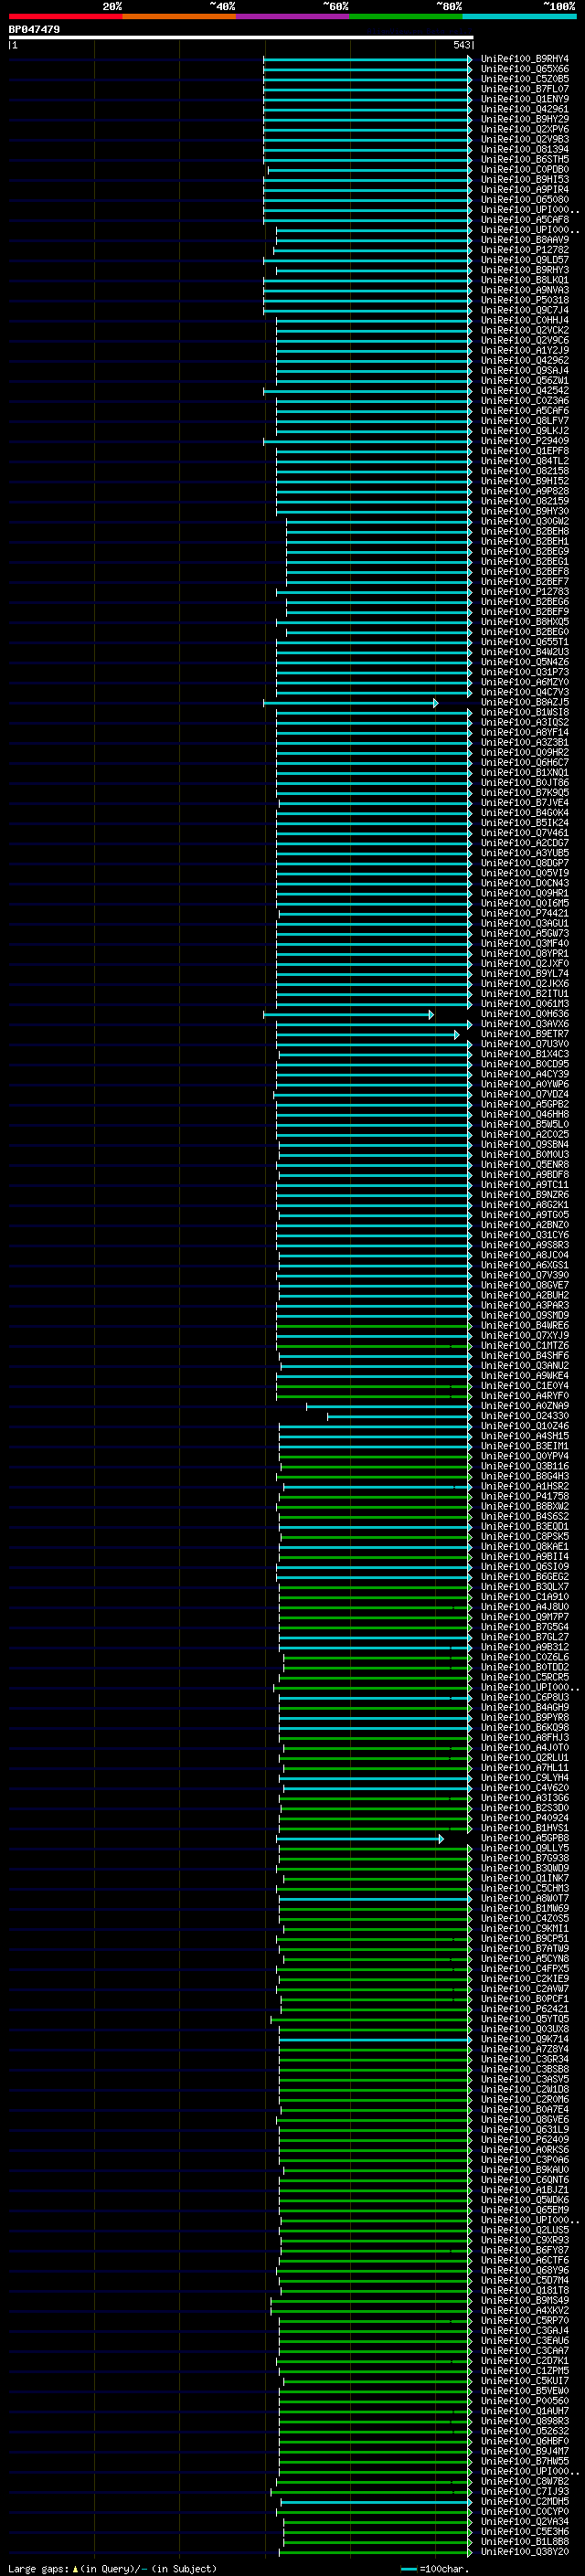Open the UniRef100_C5Z0B5 hit
Image resolution: width=585 pixels, height=2576 pixels.
point(524,79)
